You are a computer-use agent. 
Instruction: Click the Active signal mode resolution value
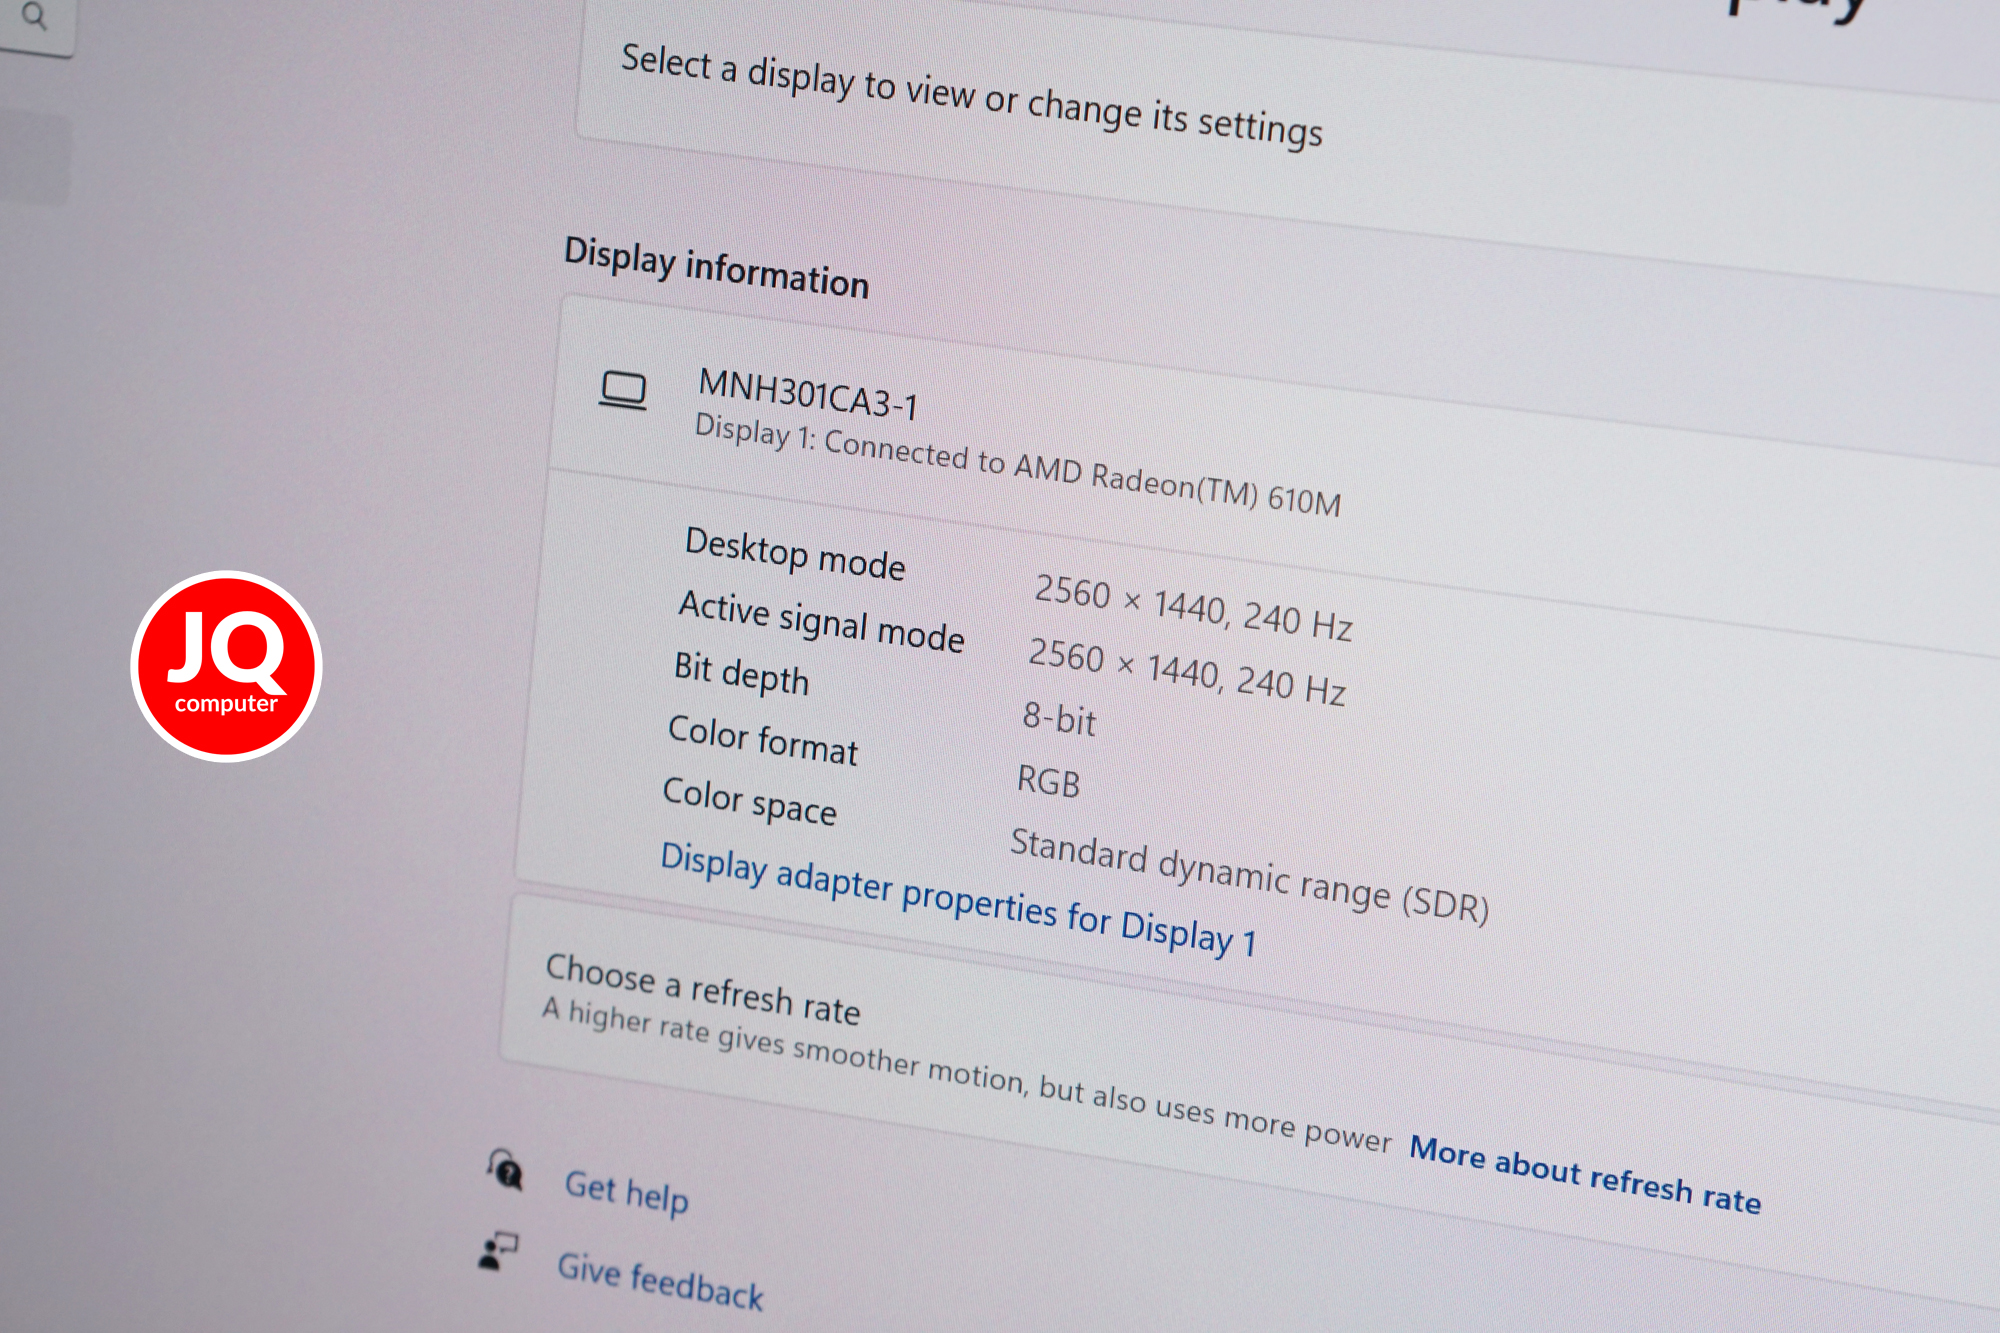click(x=1187, y=671)
